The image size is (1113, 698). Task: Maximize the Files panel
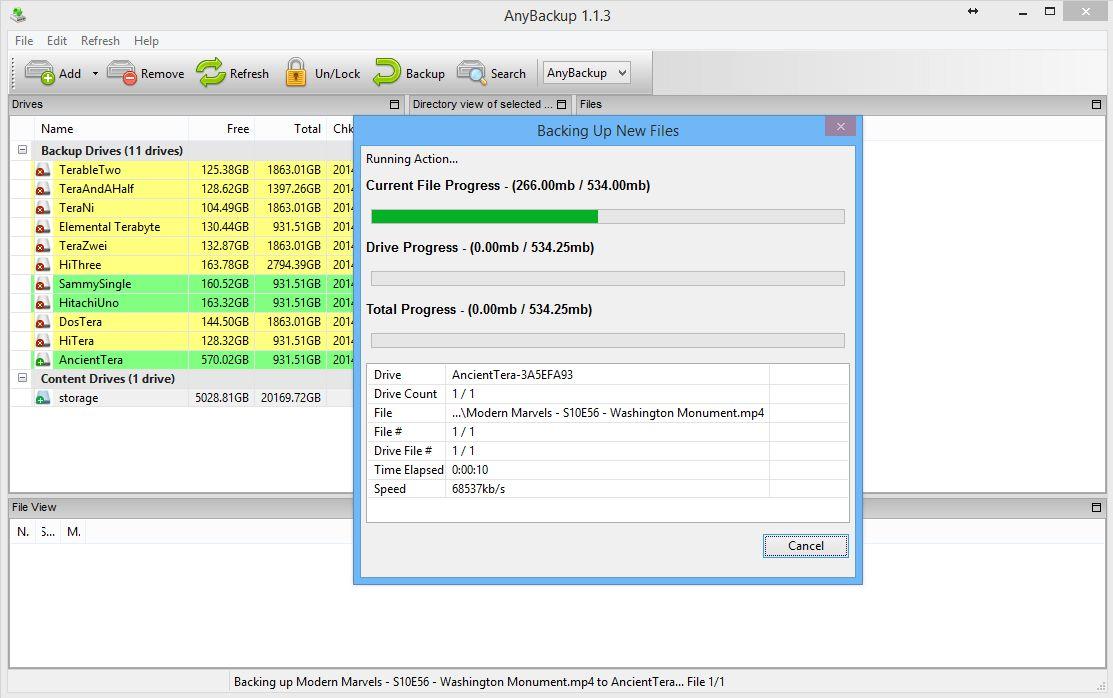[1096, 104]
